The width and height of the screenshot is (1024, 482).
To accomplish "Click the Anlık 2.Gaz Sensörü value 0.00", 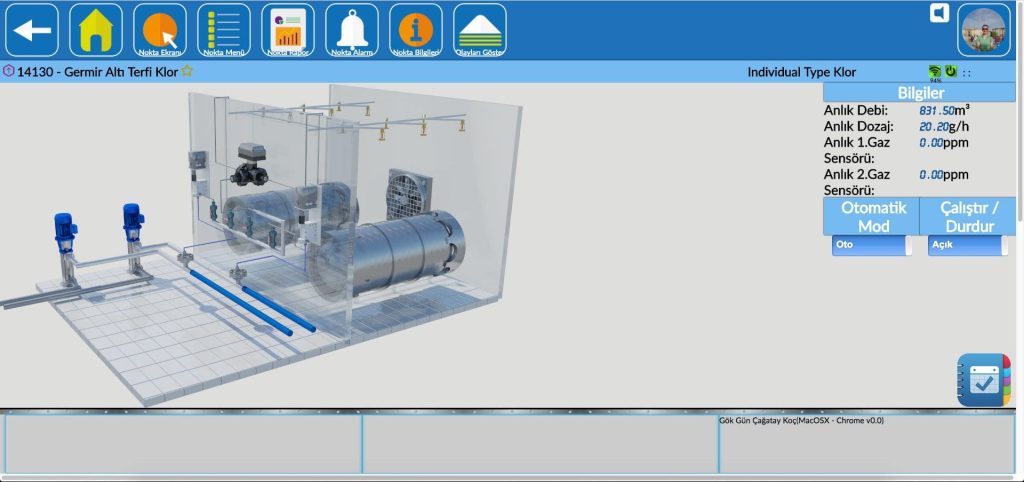I will tap(931, 175).
